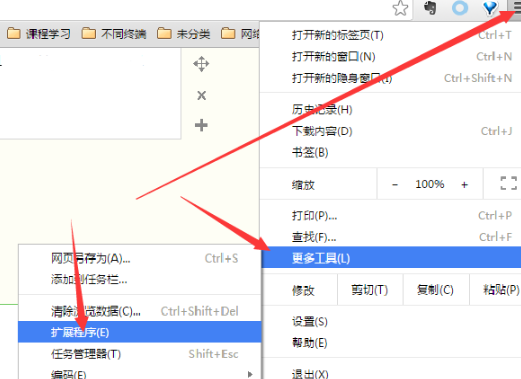Screen dimensions: 521x379
Task: Open the 不同终端 bookmark folder
Action: [114, 34]
